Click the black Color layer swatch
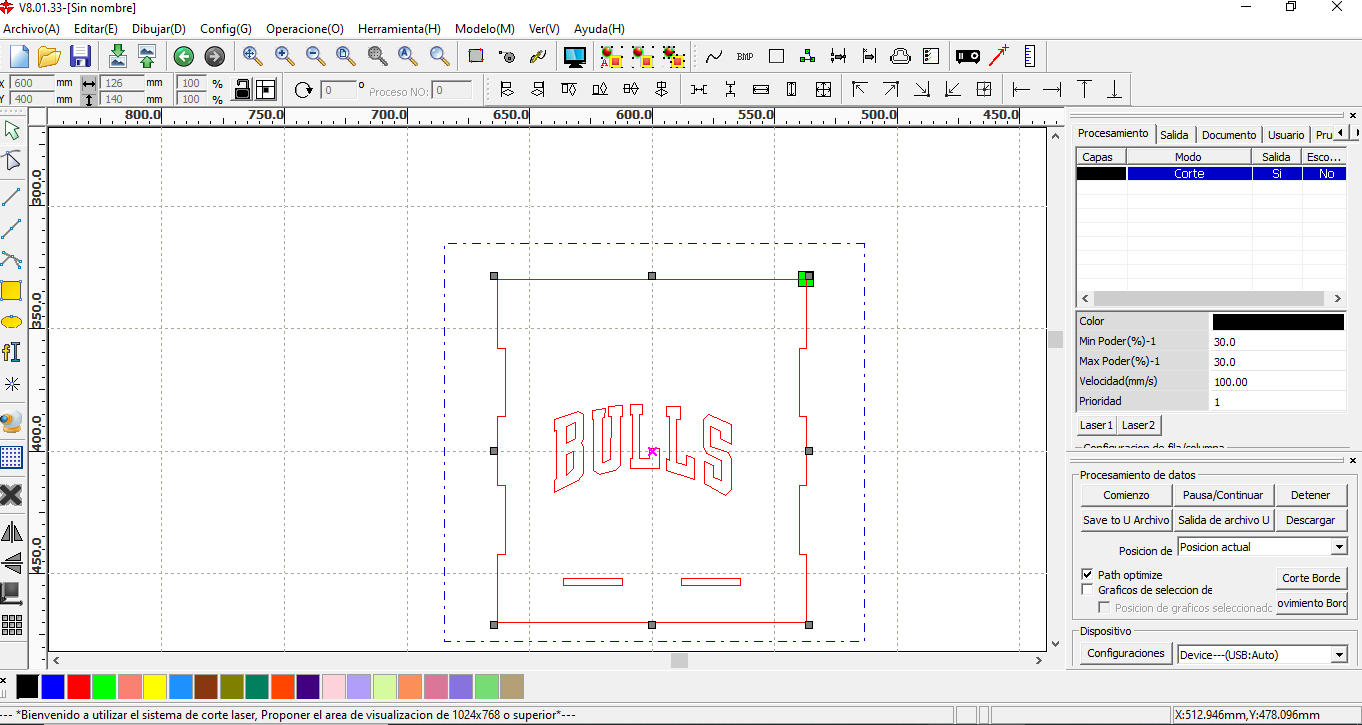 [x=1278, y=322]
